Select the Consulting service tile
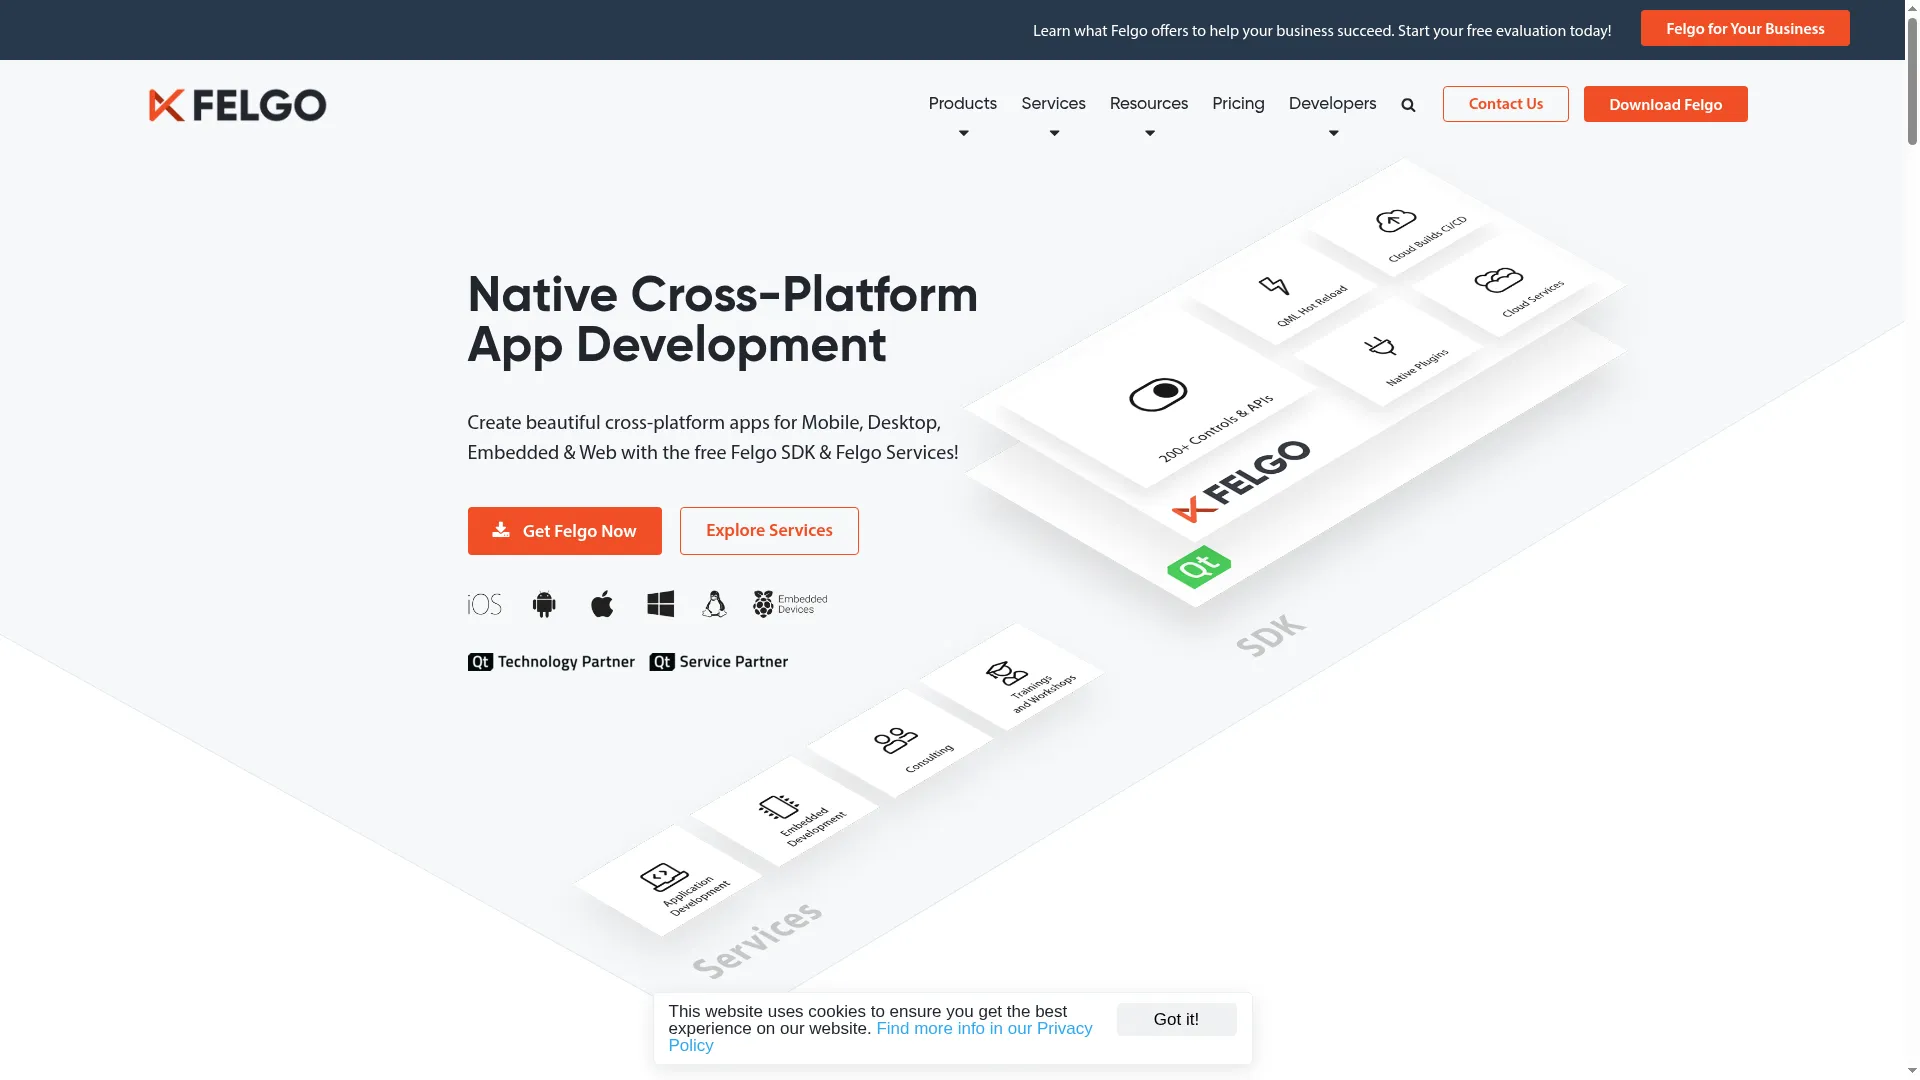 (x=902, y=744)
